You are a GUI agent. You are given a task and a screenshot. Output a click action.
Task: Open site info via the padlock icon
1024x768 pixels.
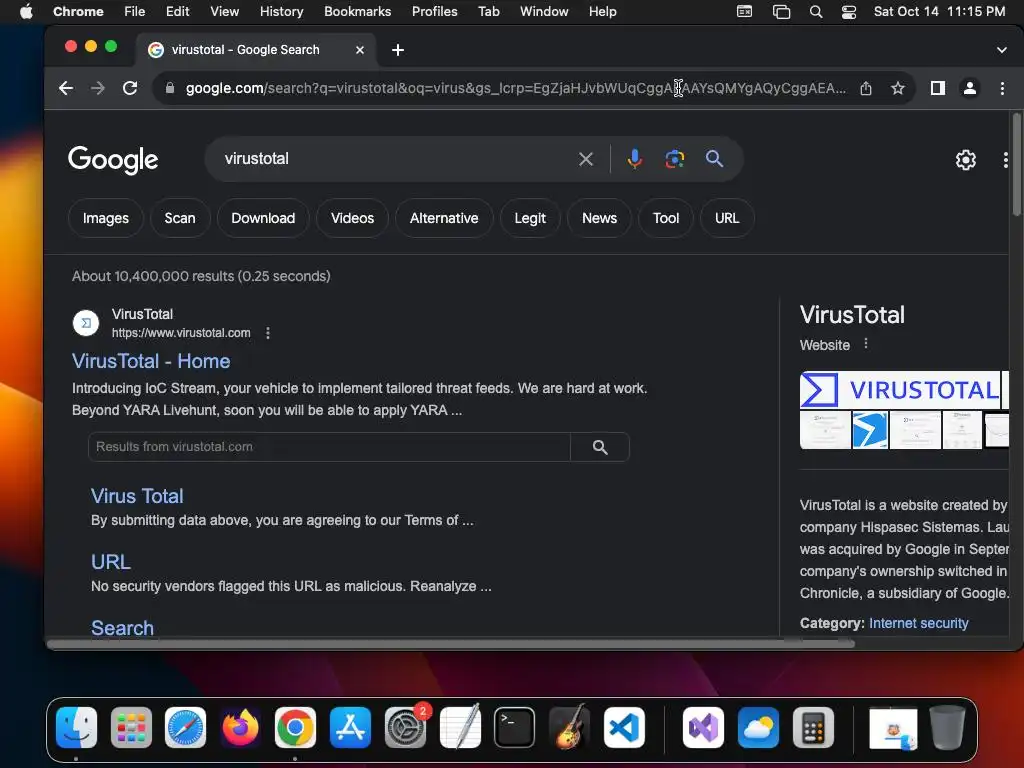pyautogui.click(x=170, y=88)
